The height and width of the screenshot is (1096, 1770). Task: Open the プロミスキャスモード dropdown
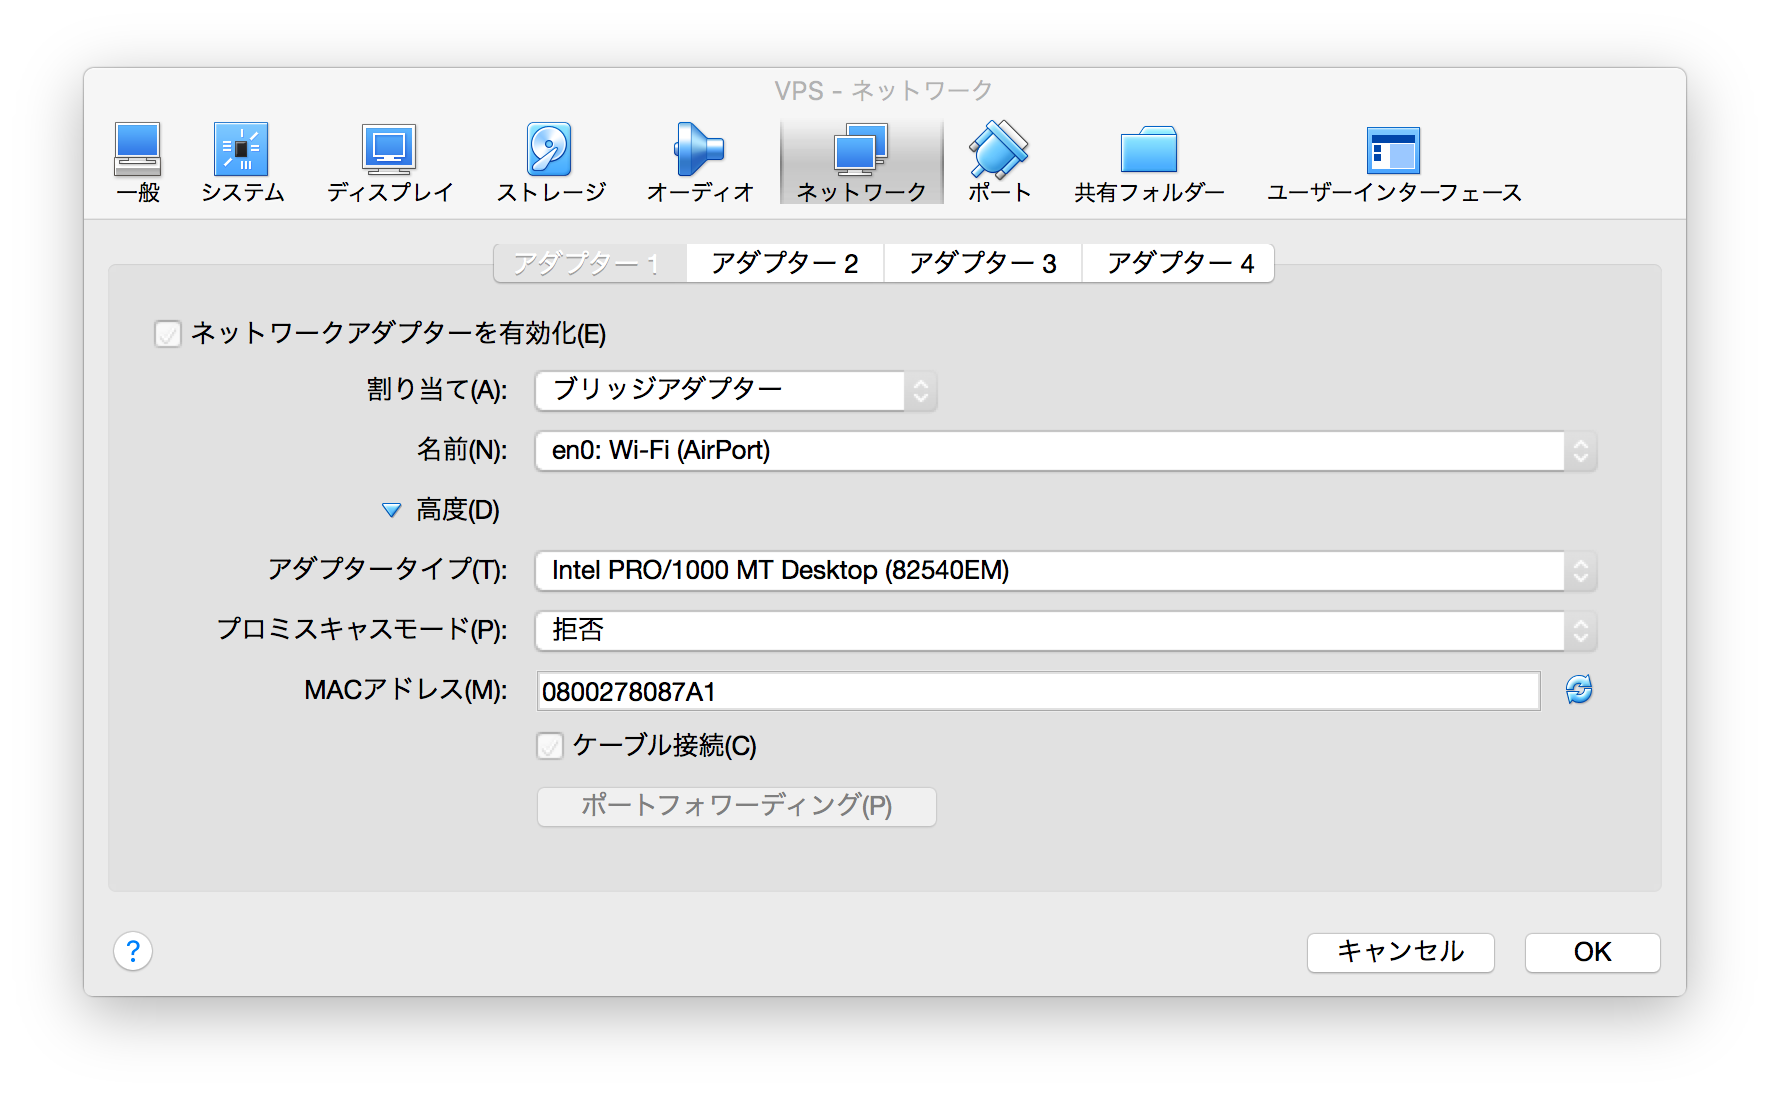click(x=1065, y=631)
